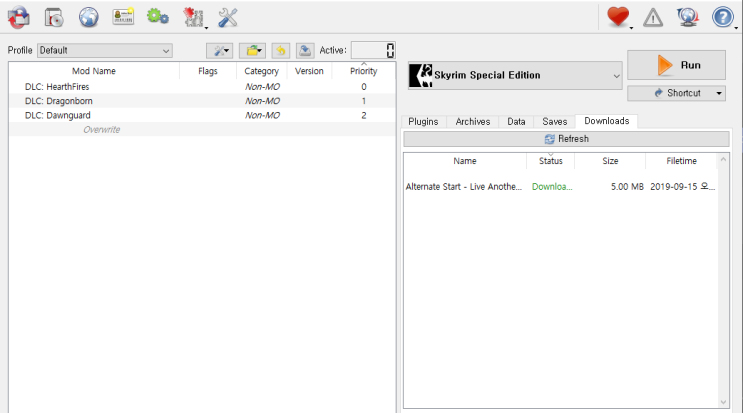This screenshot has height=413, width=743.
Task: Click the create backup icon
Action: (x=305, y=50)
